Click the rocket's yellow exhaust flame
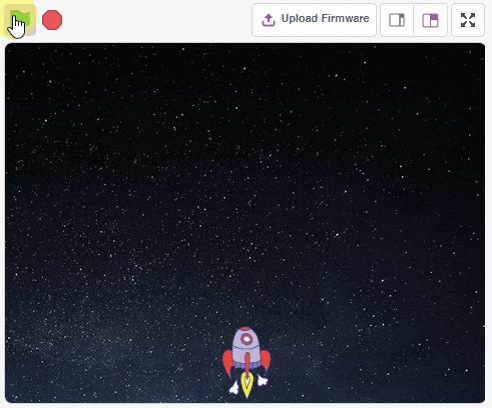 [247, 384]
